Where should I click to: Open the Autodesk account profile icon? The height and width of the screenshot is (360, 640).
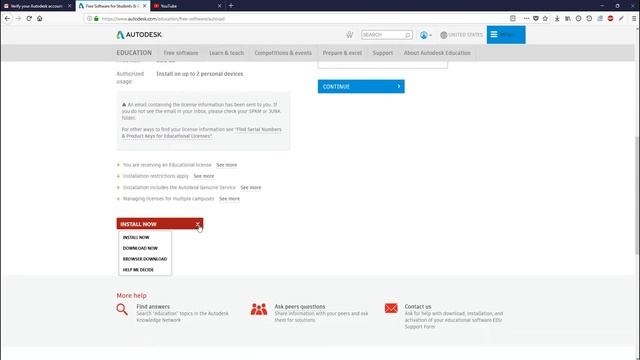pyautogui.click(x=424, y=35)
